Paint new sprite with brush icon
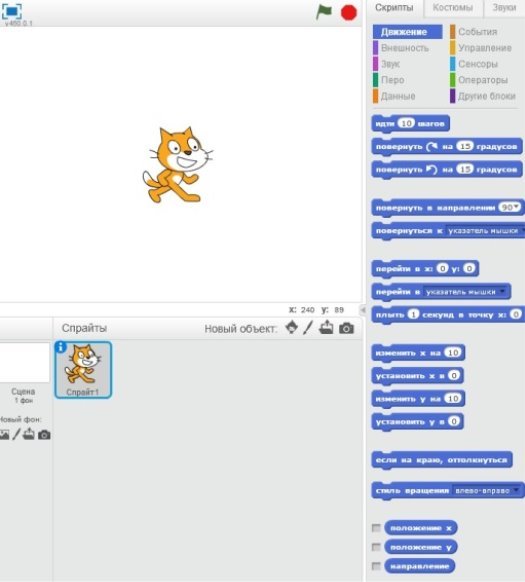The width and height of the screenshot is (525, 582). coord(308,328)
